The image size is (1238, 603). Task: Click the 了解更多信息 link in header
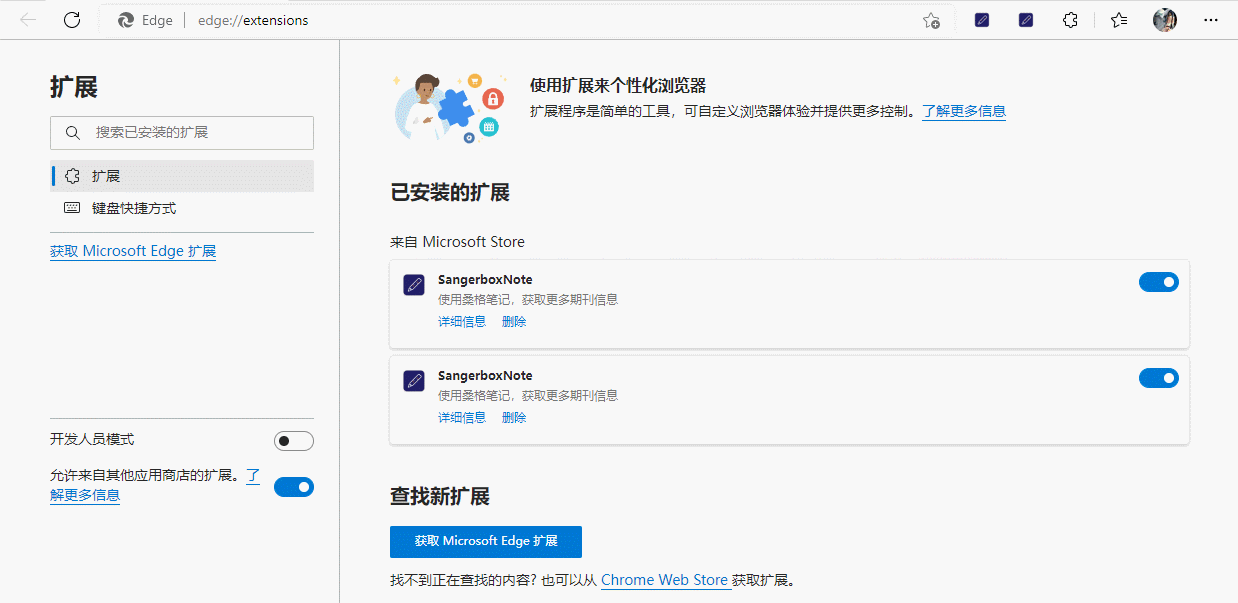point(964,111)
